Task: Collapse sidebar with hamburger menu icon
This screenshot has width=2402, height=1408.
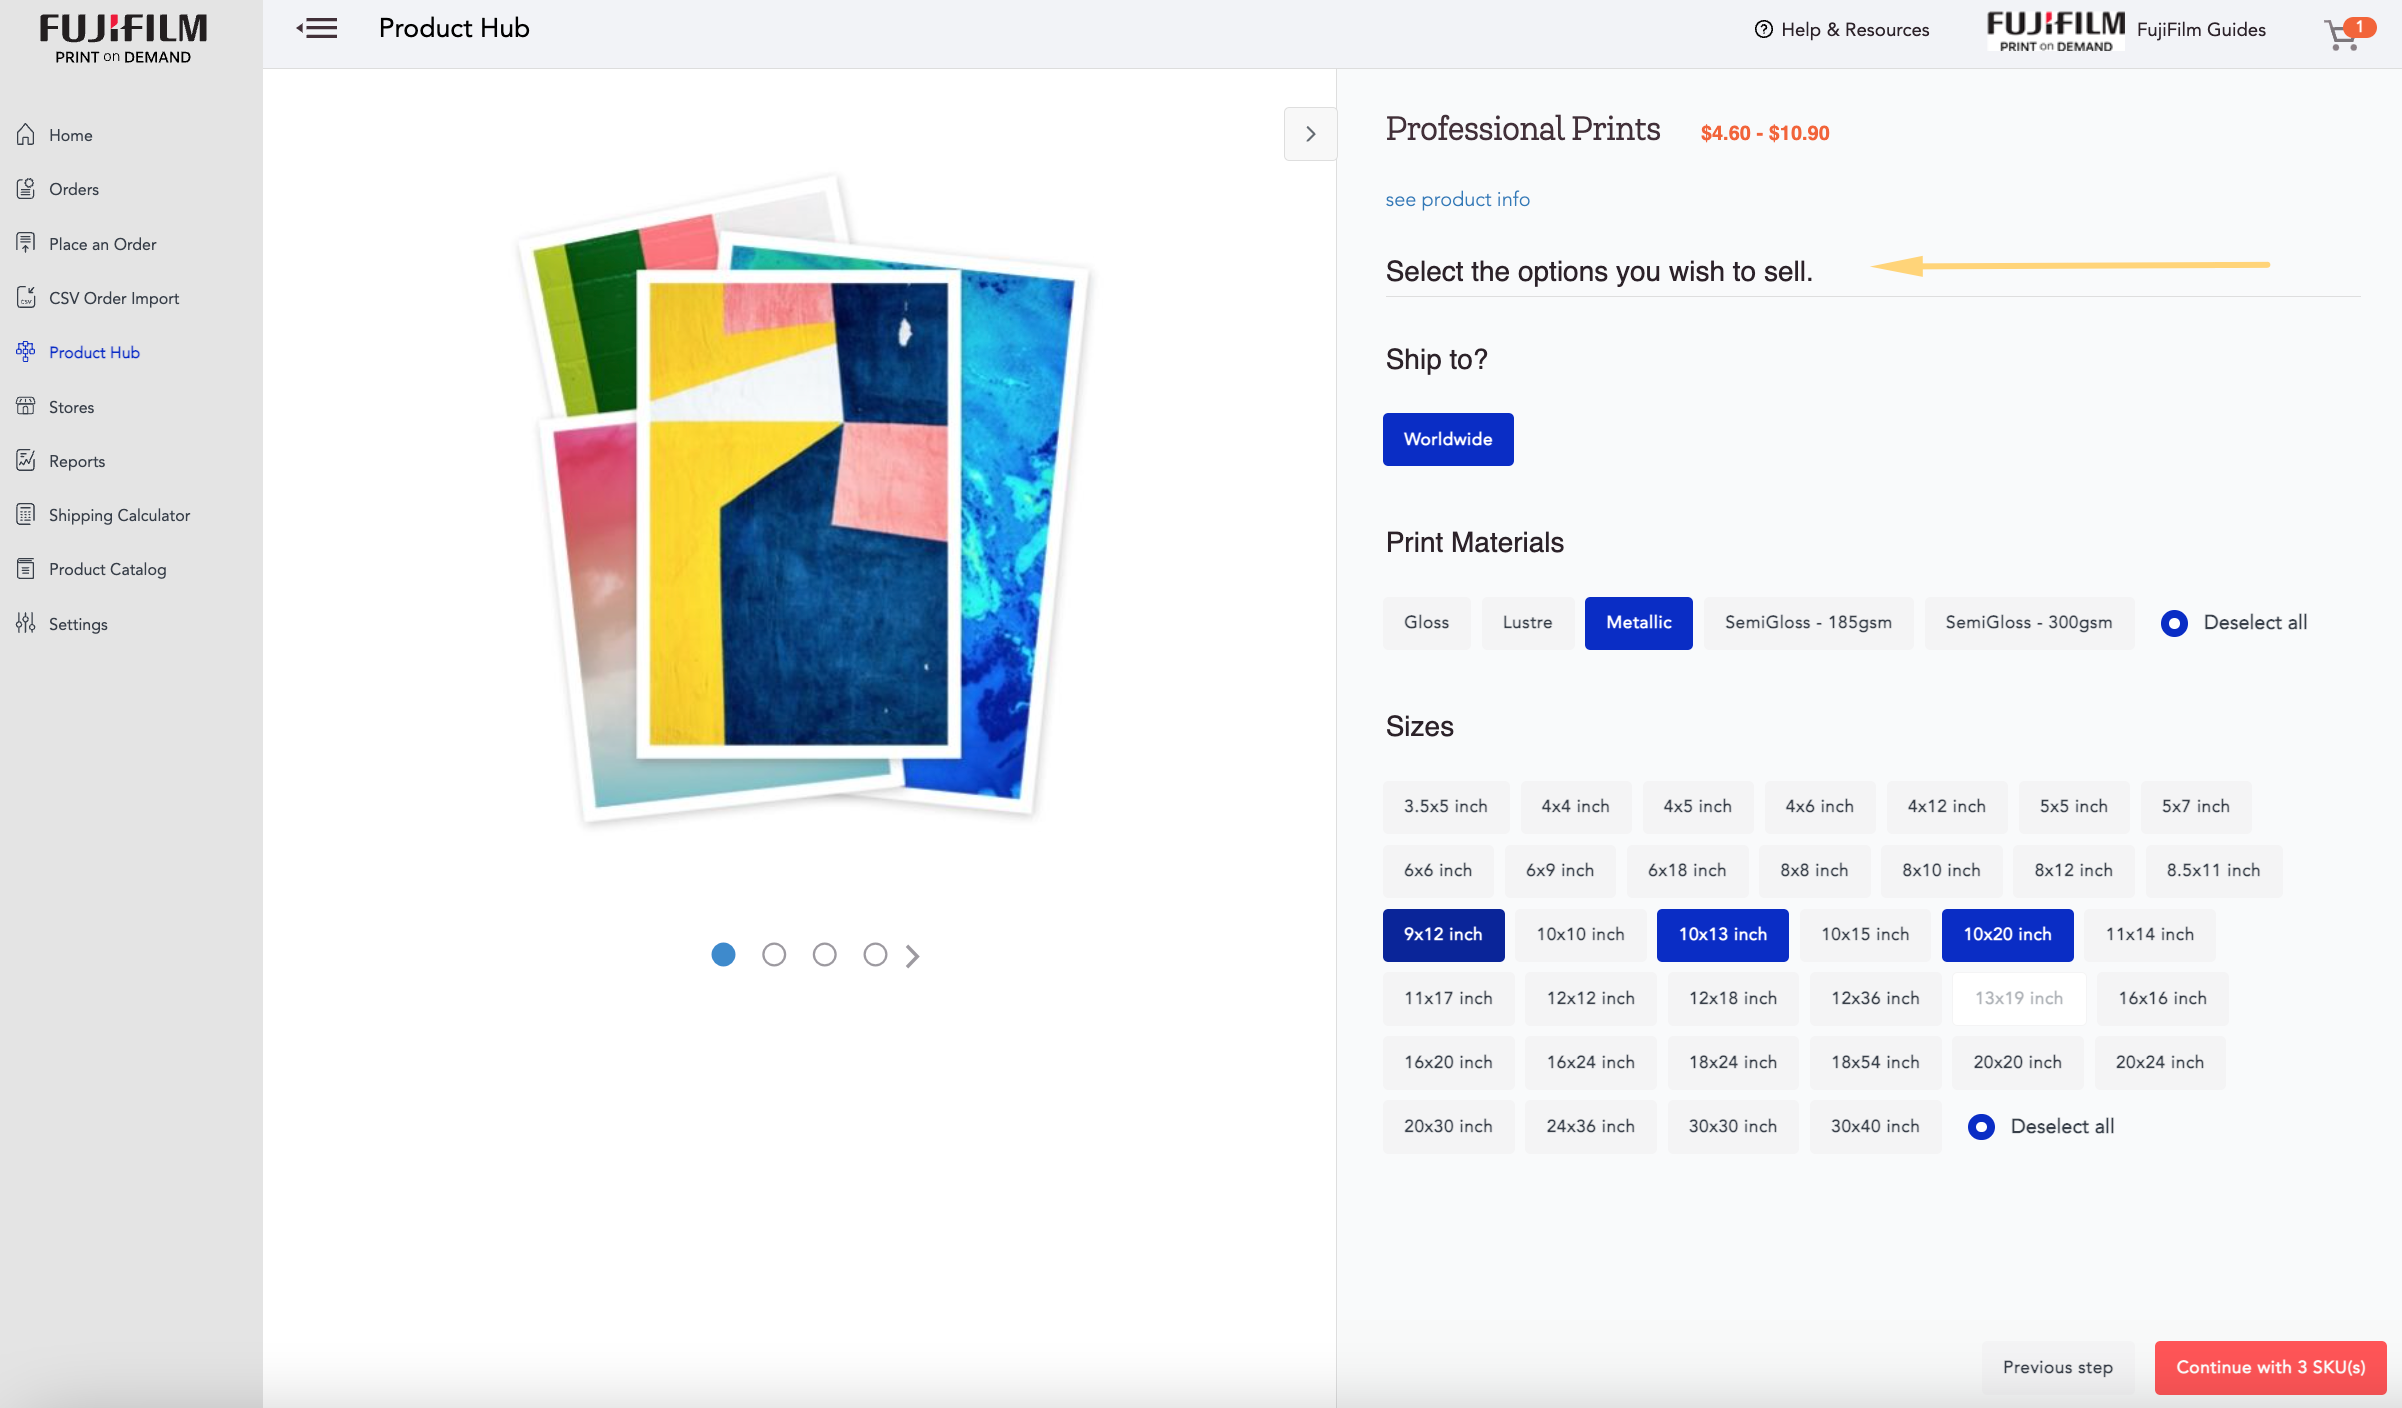Action: [x=317, y=28]
